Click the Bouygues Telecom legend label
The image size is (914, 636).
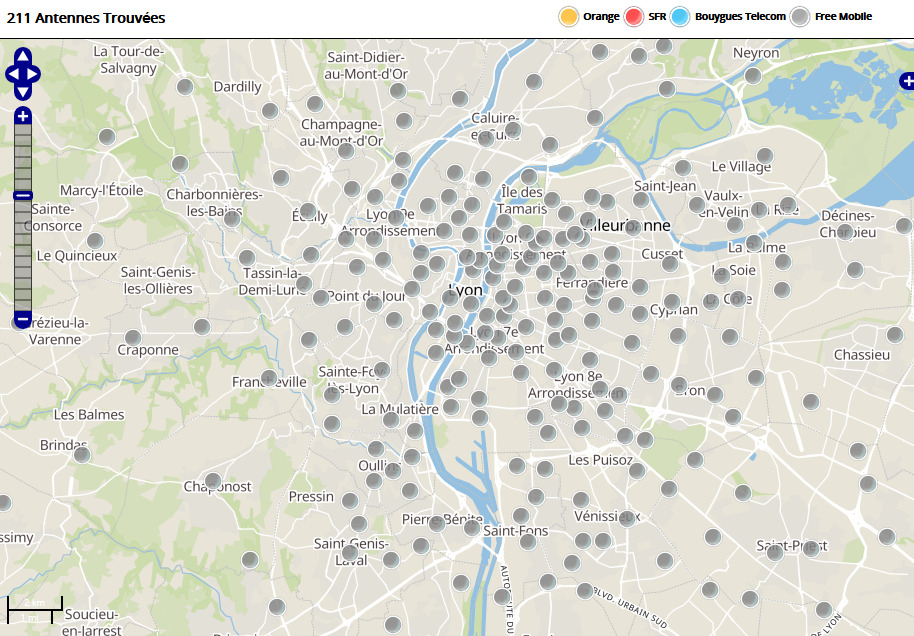(x=740, y=16)
